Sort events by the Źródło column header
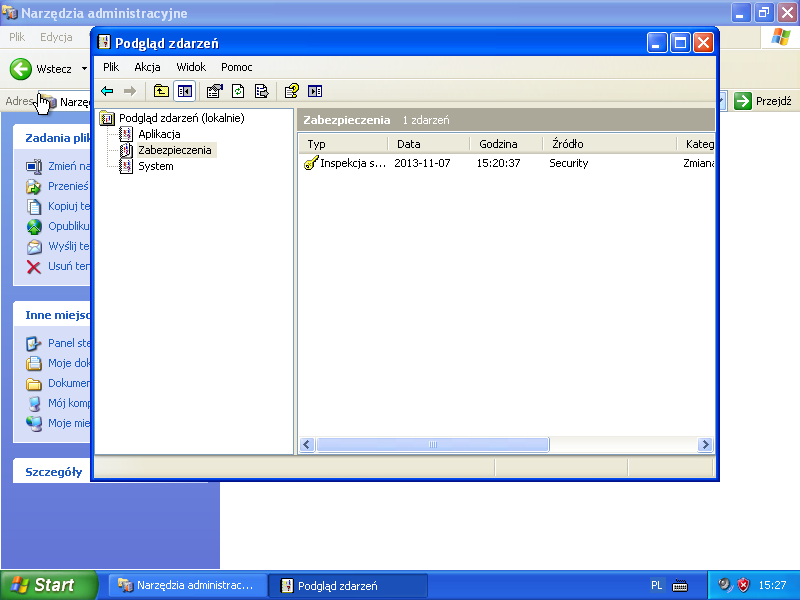Image resolution: width=800 pixels, height=600 pixels. pyautogui.click(x=567, y=144)
